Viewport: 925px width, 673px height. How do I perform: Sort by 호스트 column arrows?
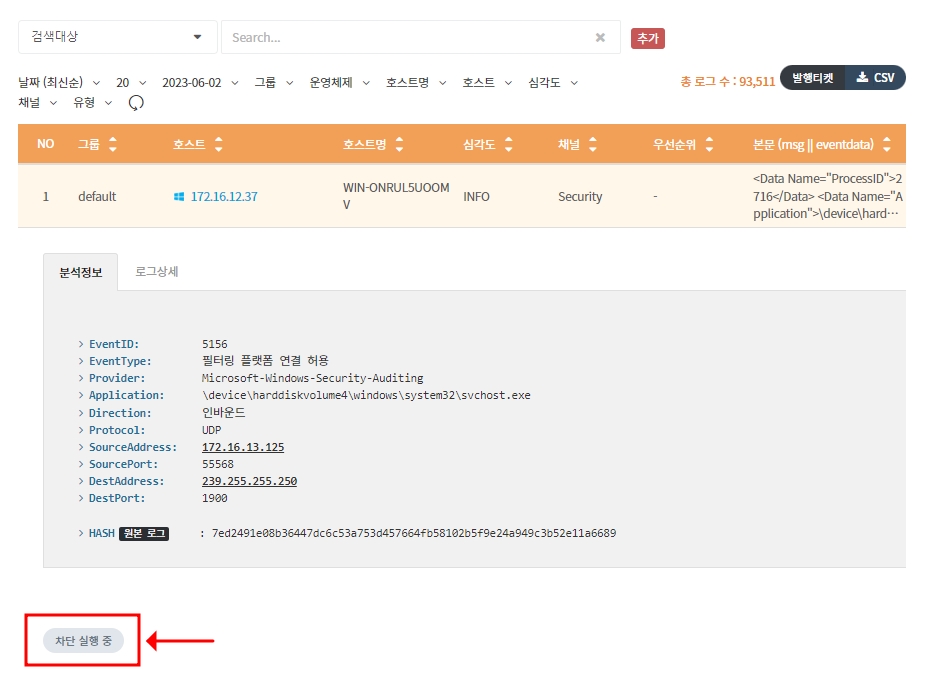coord(218,145)
